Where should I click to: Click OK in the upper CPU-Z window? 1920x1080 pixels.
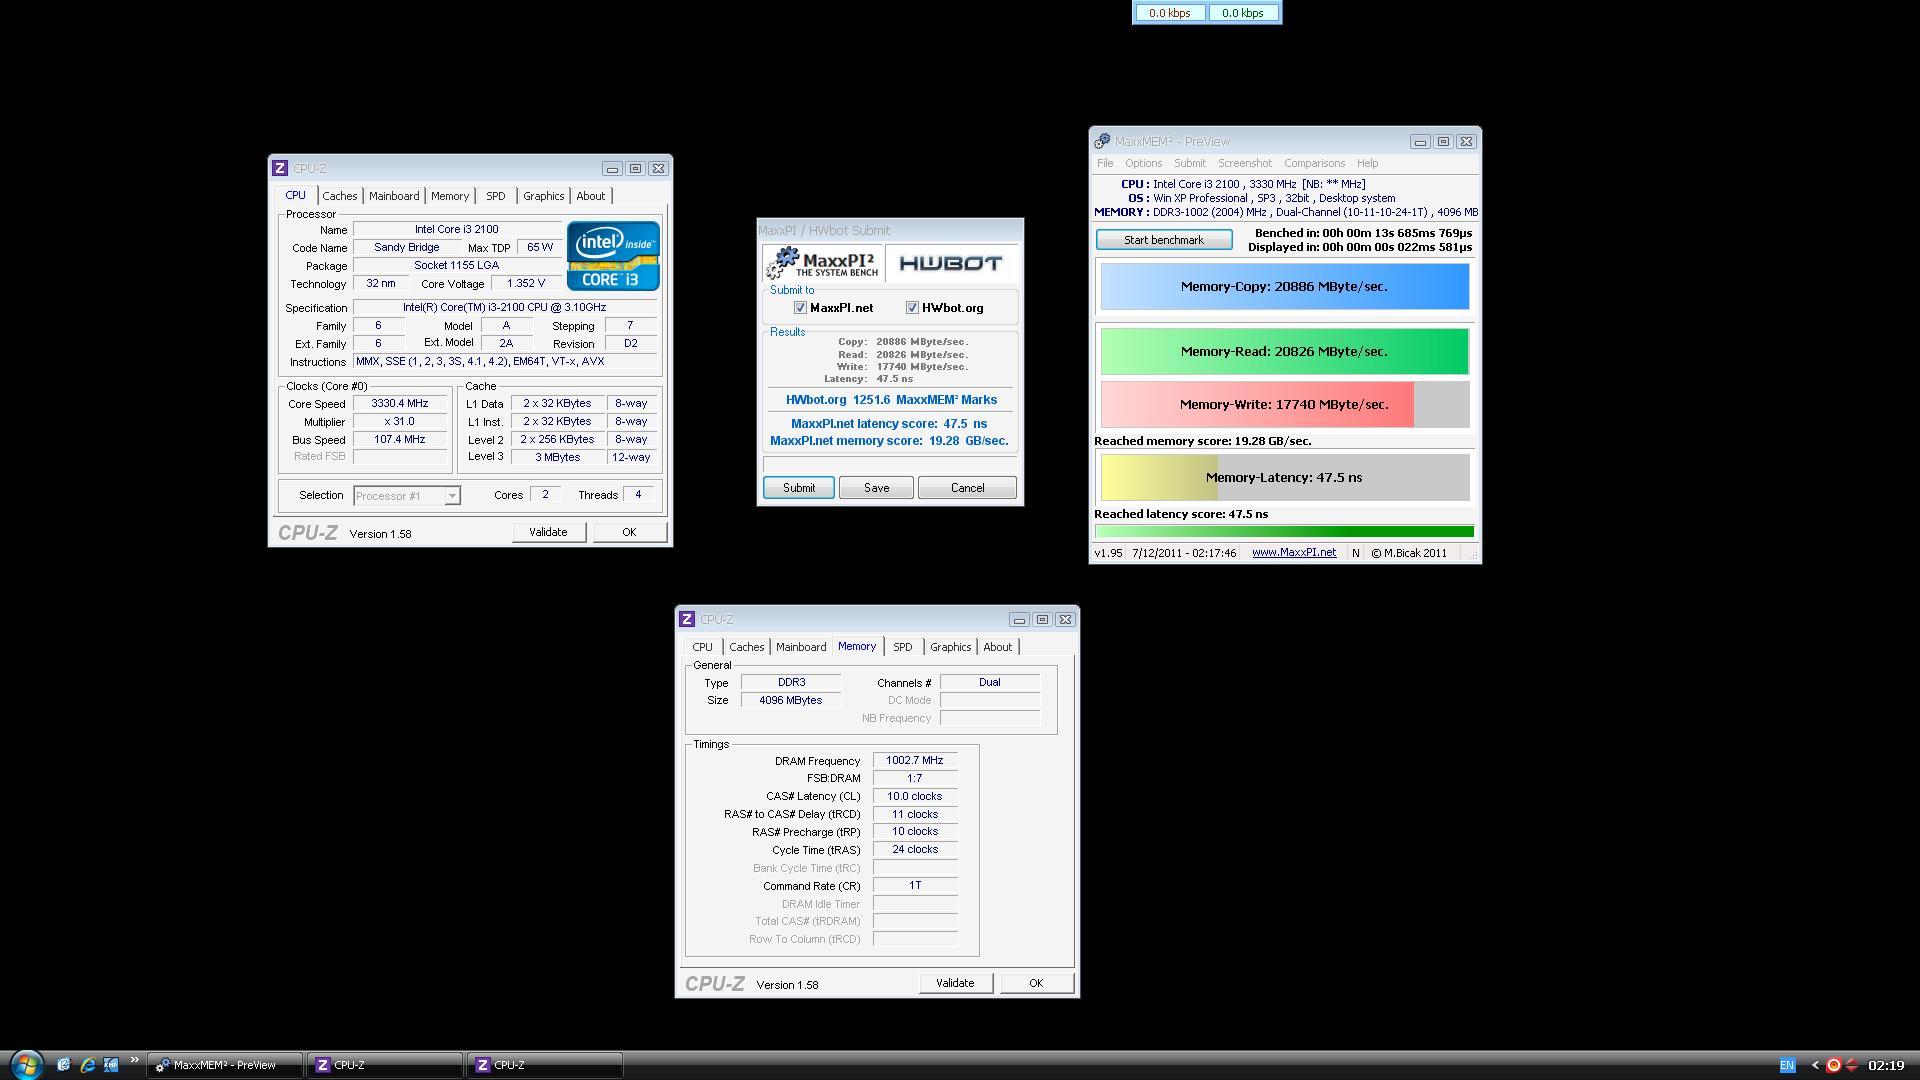pyautogui.click(x=629, y=532)
